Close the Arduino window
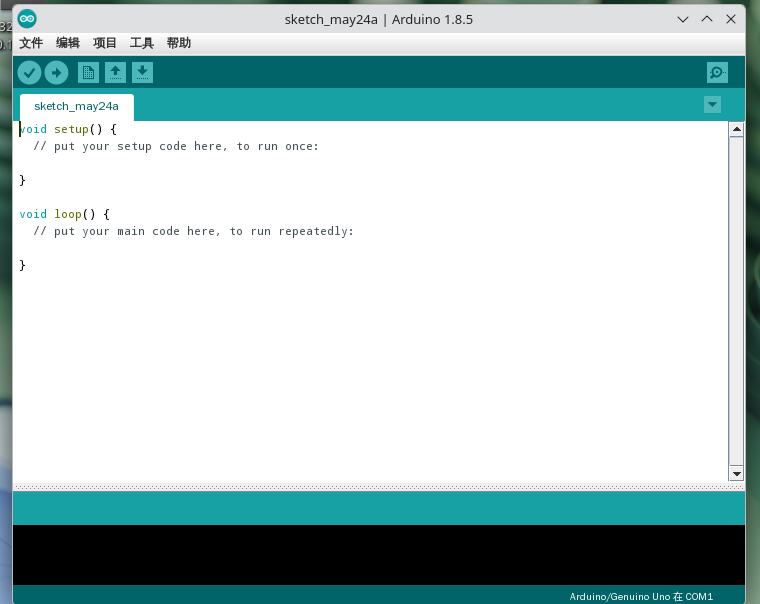The width and height of the screenshot is (760, 604). (731, 19)
